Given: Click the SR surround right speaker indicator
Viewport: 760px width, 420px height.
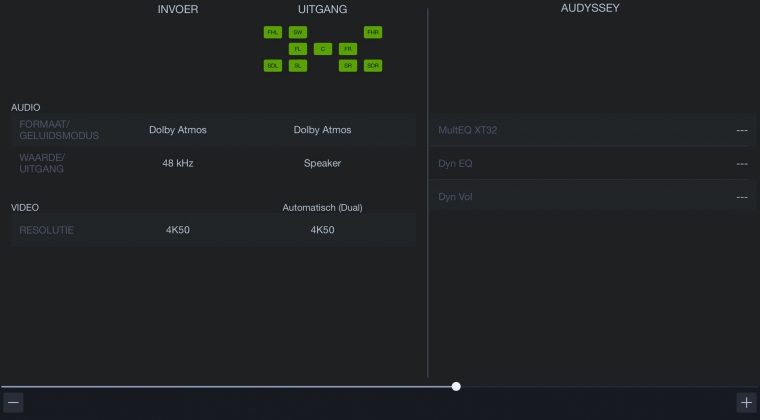Looking at the screenshot, I should click(x=347, y=65).
